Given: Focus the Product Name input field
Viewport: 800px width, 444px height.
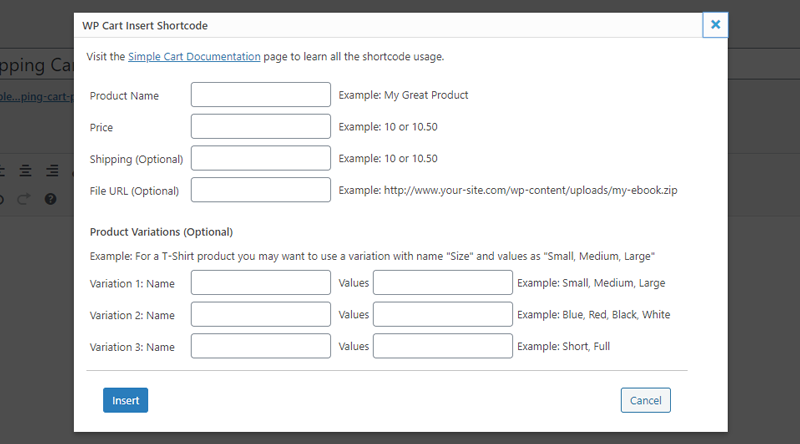Looking at the screenshot, I should (261, 94).
